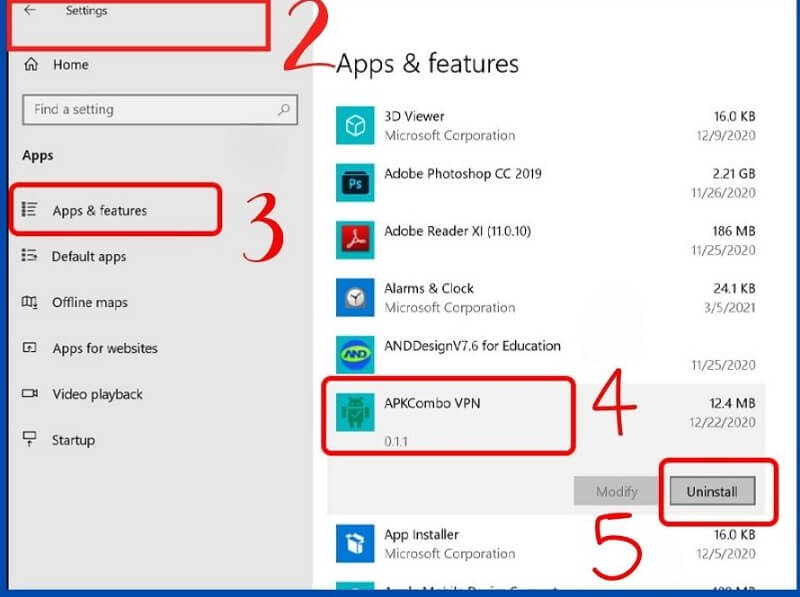The height and width of the screenshot is (597, 800).
Task: Open Offline maps settings
Action: (90, 302)
